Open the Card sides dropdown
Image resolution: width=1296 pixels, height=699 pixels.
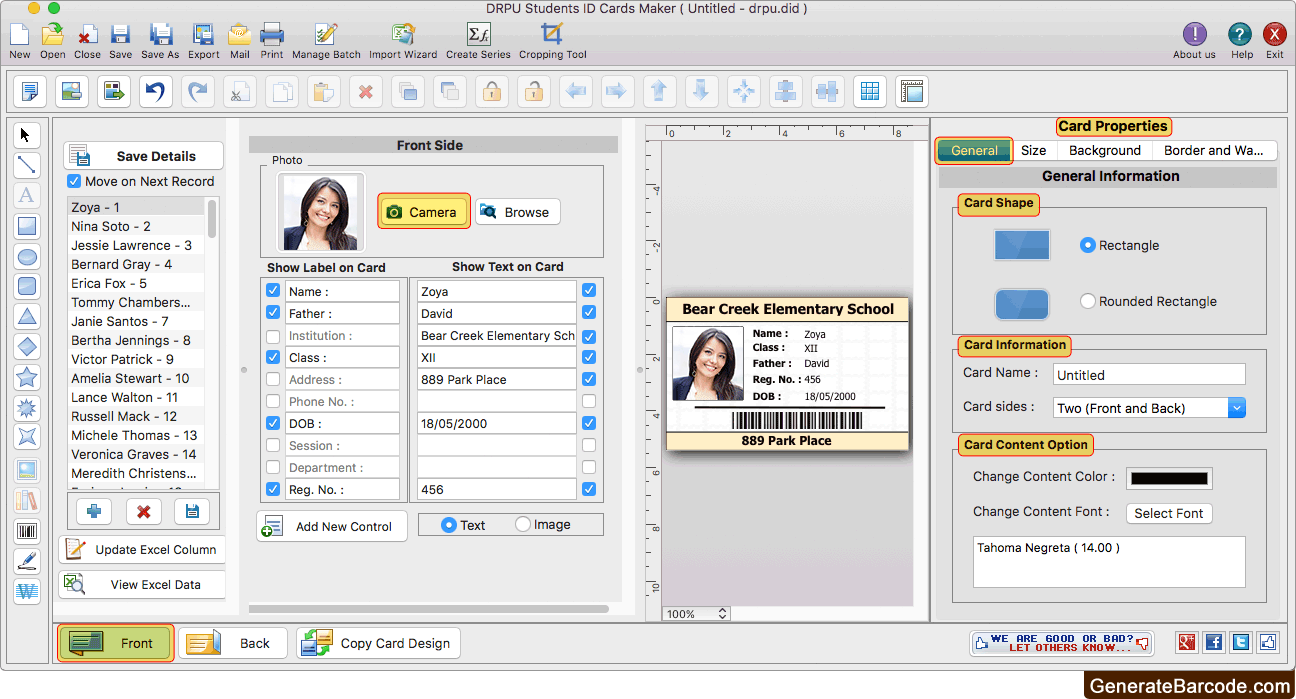click(x=1150, y=408)
